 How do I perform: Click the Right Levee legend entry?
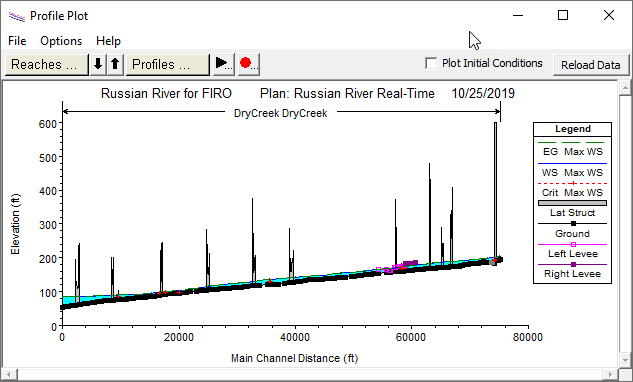(572, 273)
